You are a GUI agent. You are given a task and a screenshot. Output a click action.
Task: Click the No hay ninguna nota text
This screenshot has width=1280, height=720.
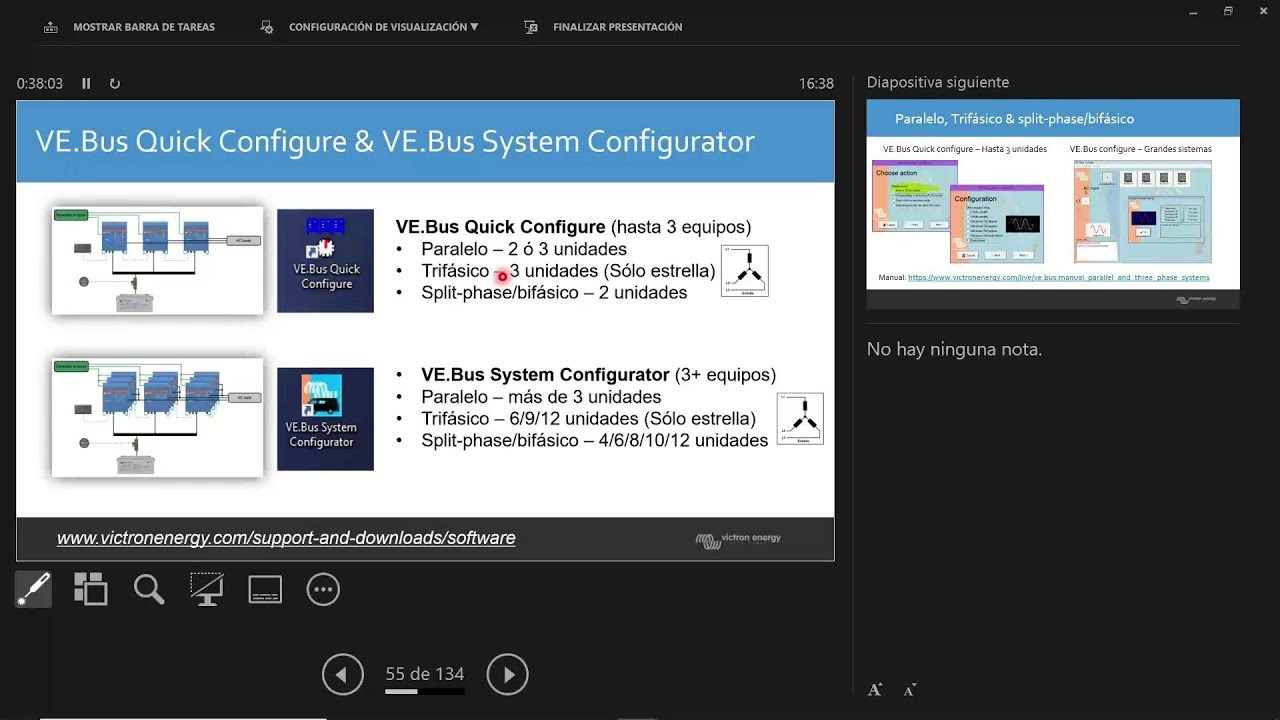tap(954, 349)
